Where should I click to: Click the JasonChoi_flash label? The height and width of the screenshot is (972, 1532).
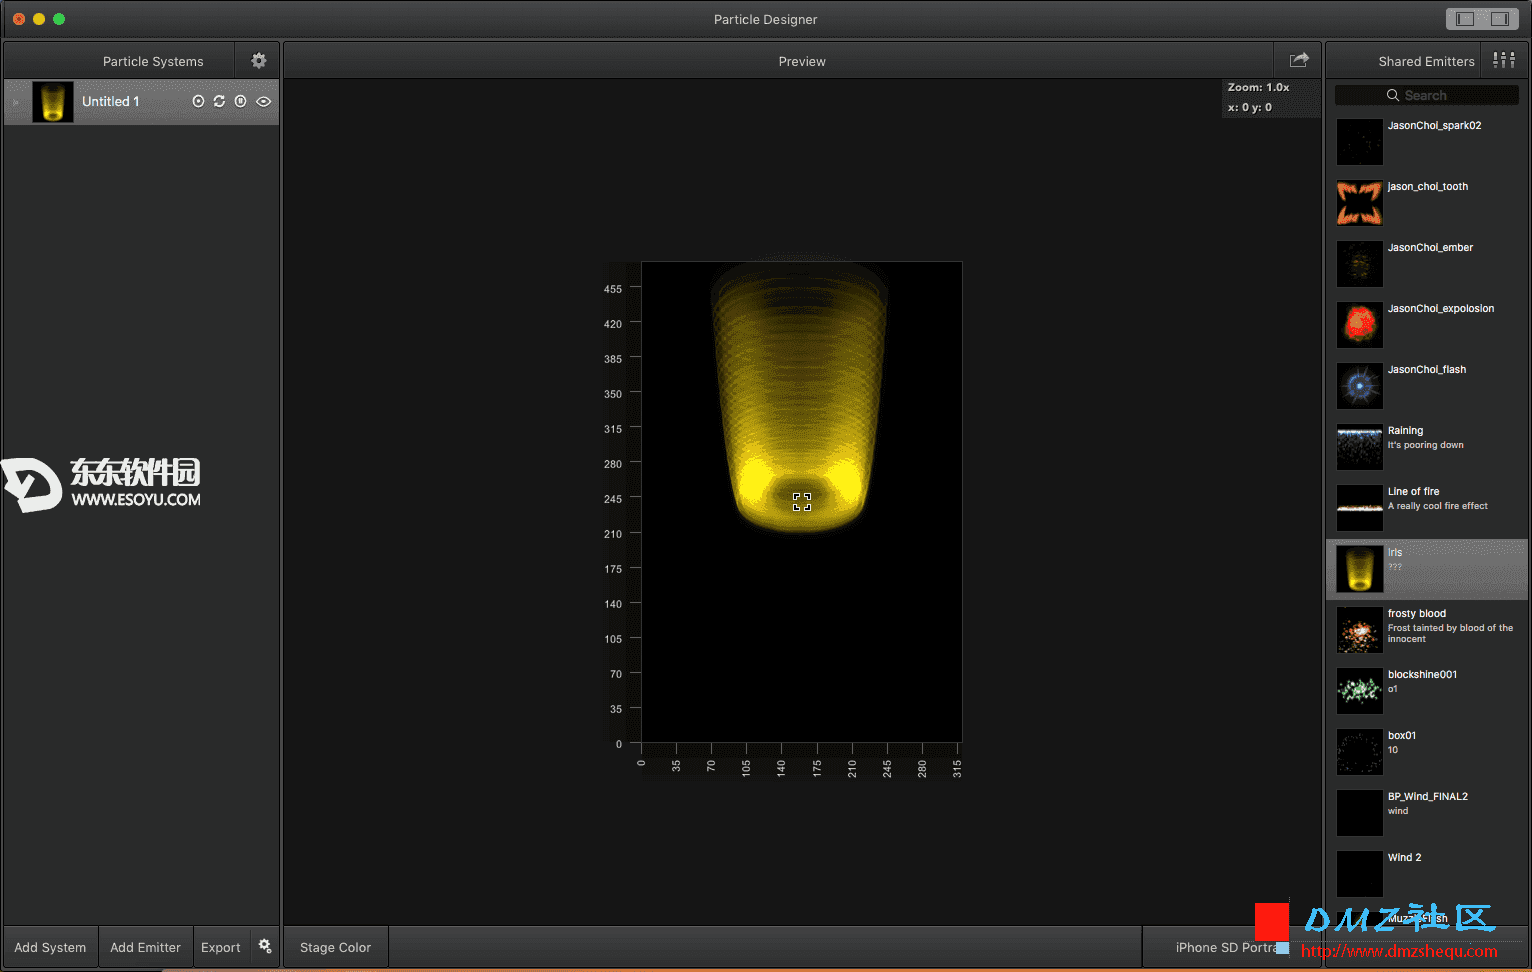point(1427,370)
